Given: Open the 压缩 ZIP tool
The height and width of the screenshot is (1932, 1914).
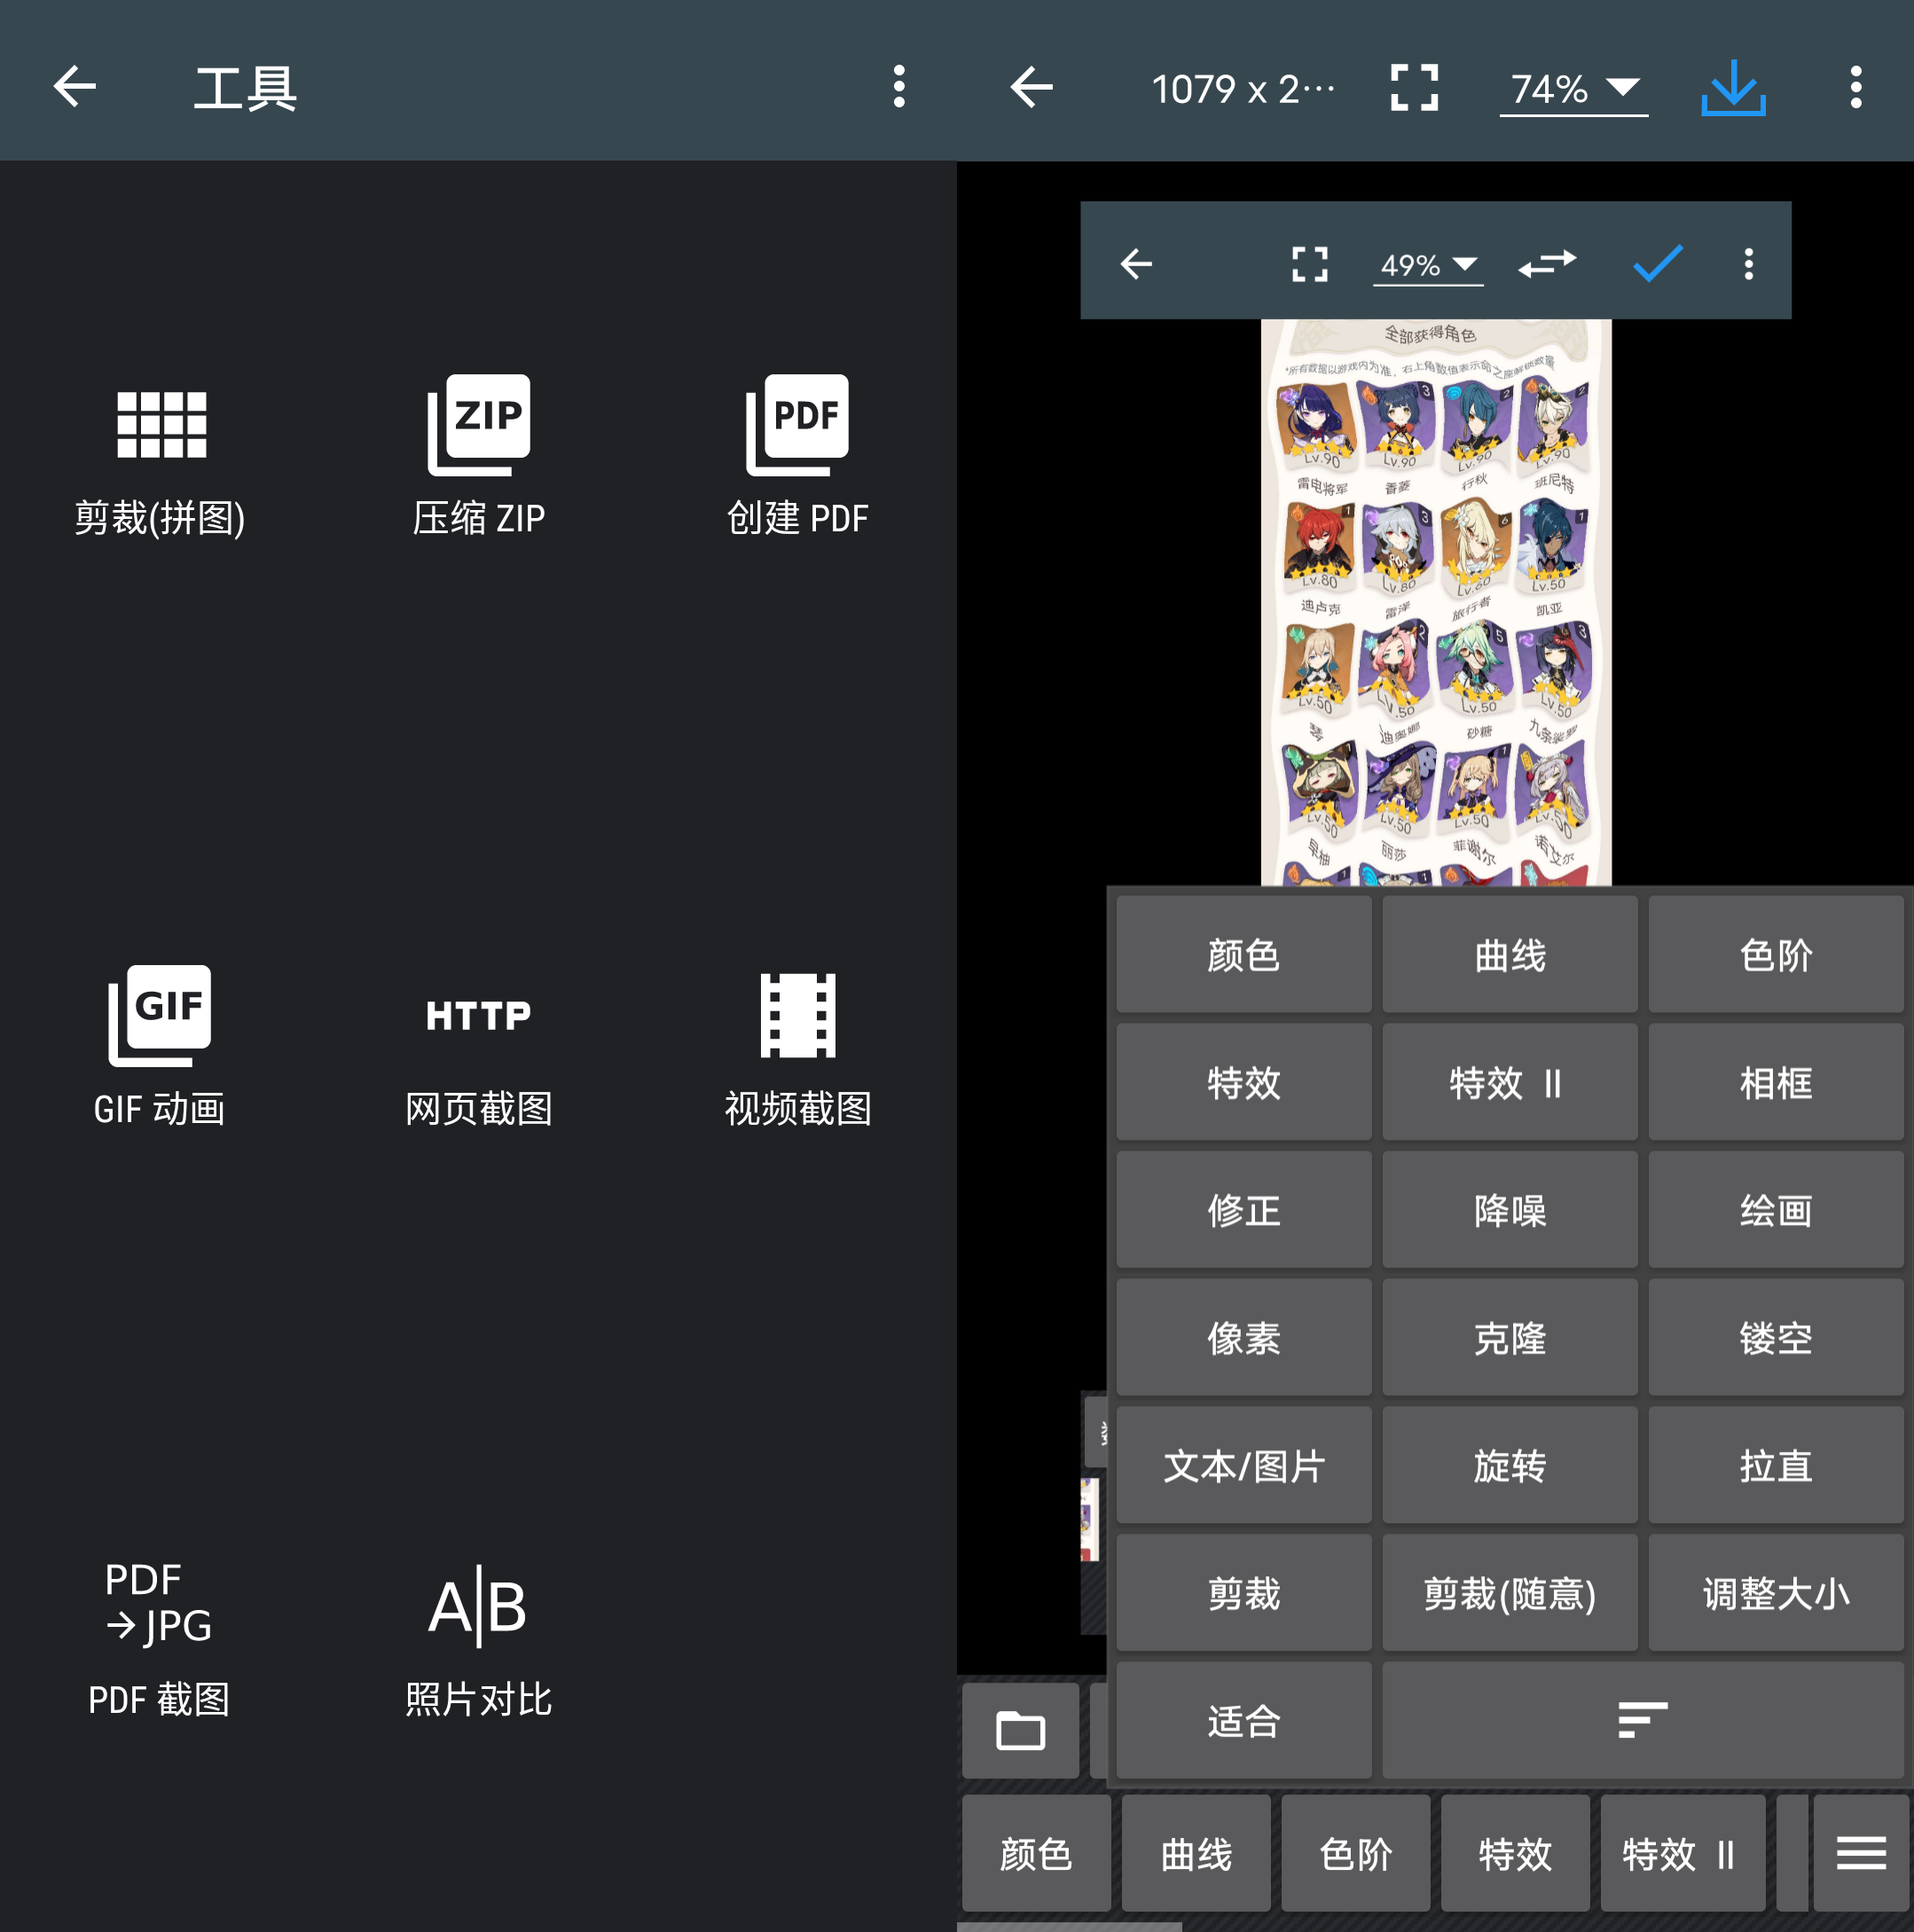Looking at the screenshot, I should tap(479, 456).
